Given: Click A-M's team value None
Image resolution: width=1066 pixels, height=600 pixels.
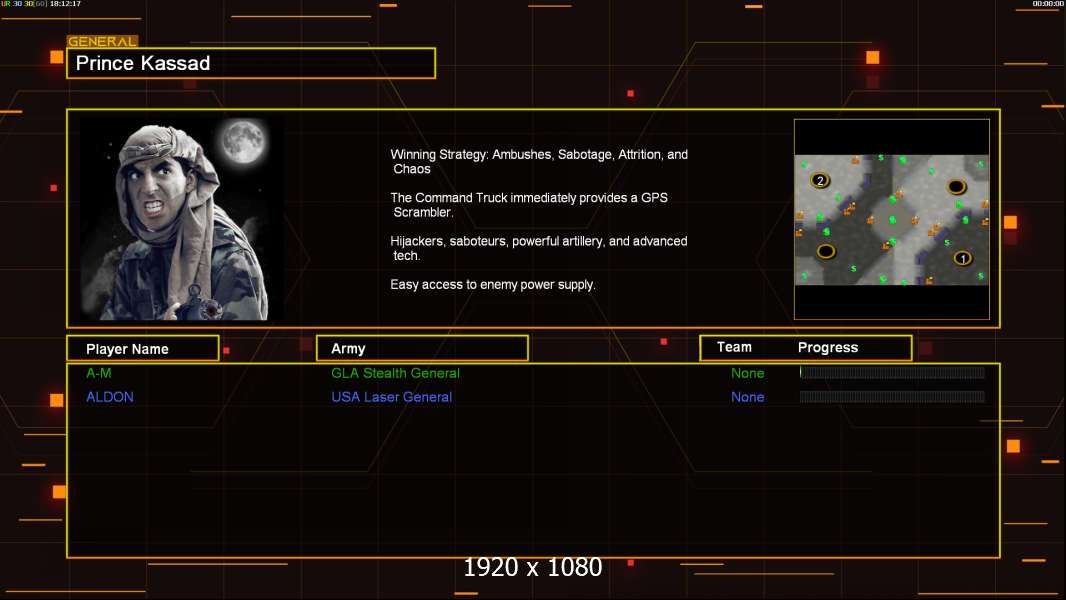Looking at the screenshot, I should (747, 373).
